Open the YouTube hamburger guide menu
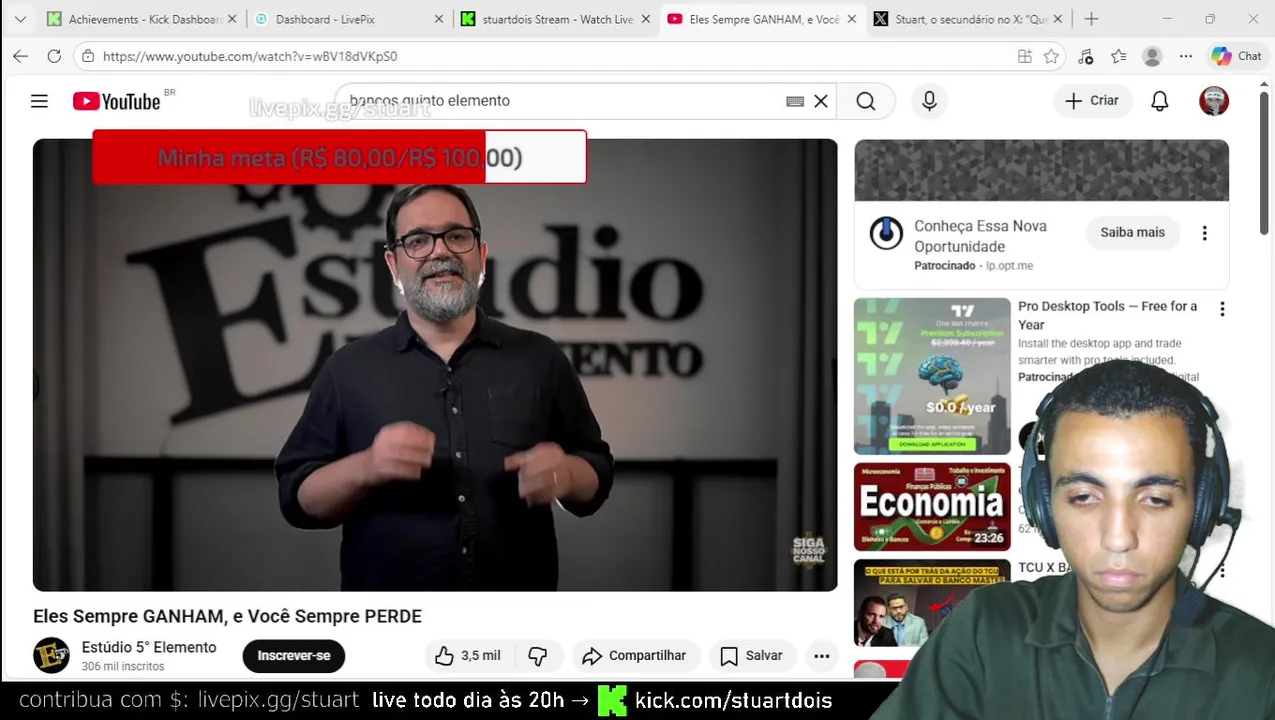1275x720 pixels. pyautogui.click(x=39, y=101)
